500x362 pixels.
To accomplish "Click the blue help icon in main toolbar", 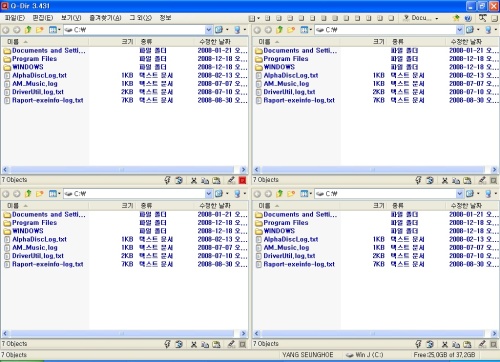I will tap(468, 18).
